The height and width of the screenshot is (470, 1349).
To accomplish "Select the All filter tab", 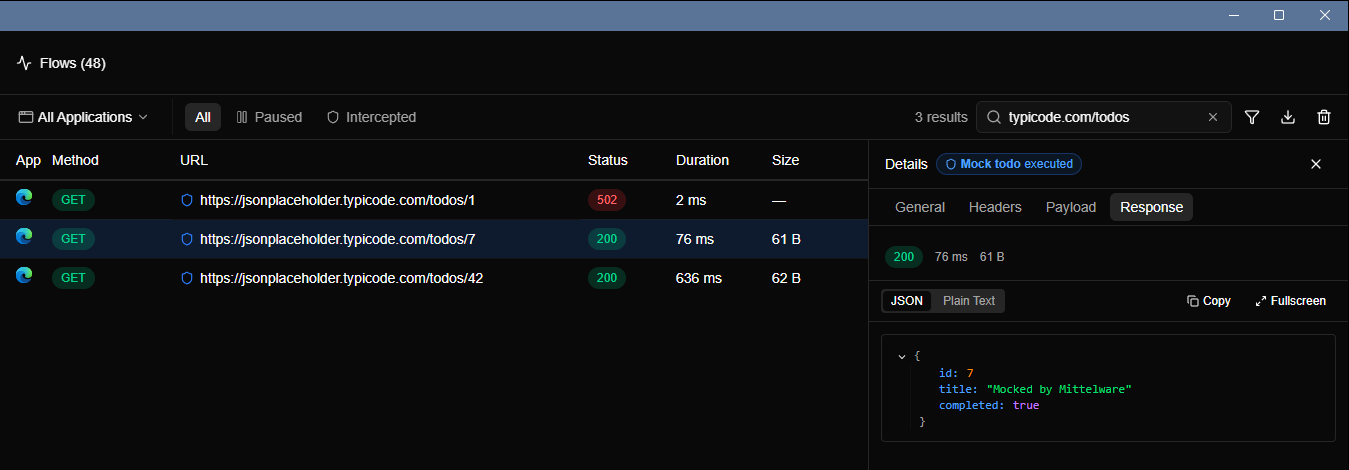I will point(203,117).
